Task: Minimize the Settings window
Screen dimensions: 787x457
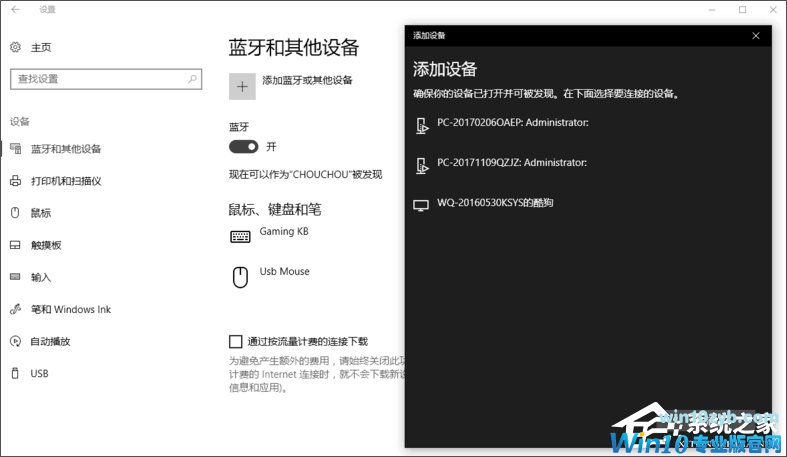Action: coord(712,10)
